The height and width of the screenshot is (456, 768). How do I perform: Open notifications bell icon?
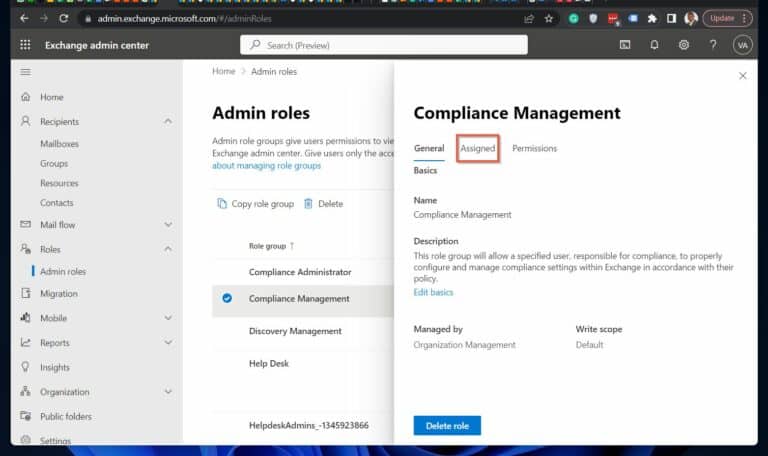654,45
